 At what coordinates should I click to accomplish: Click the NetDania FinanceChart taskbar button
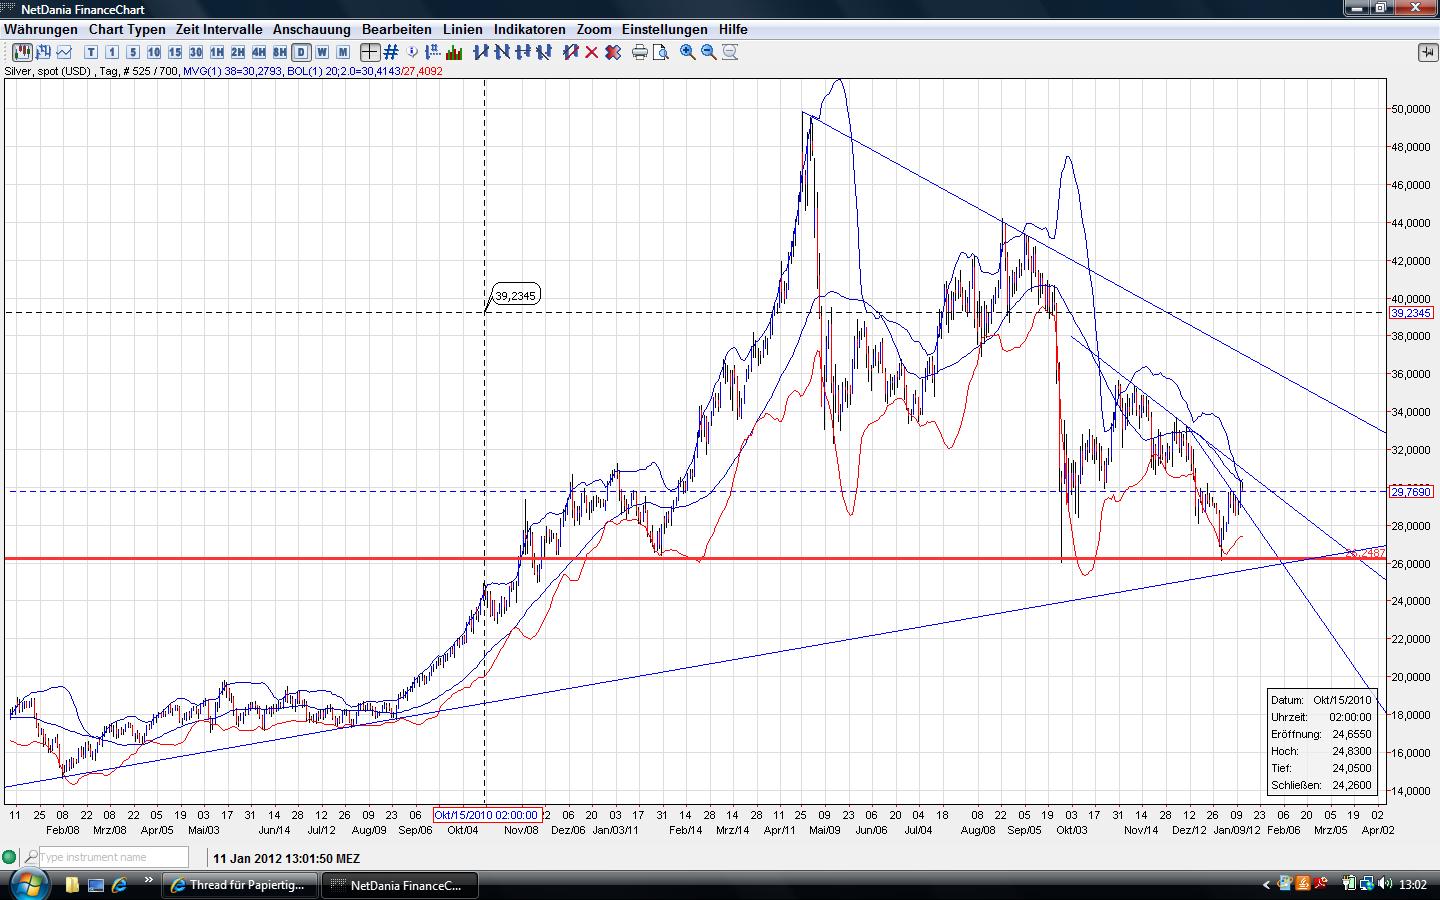400,885
